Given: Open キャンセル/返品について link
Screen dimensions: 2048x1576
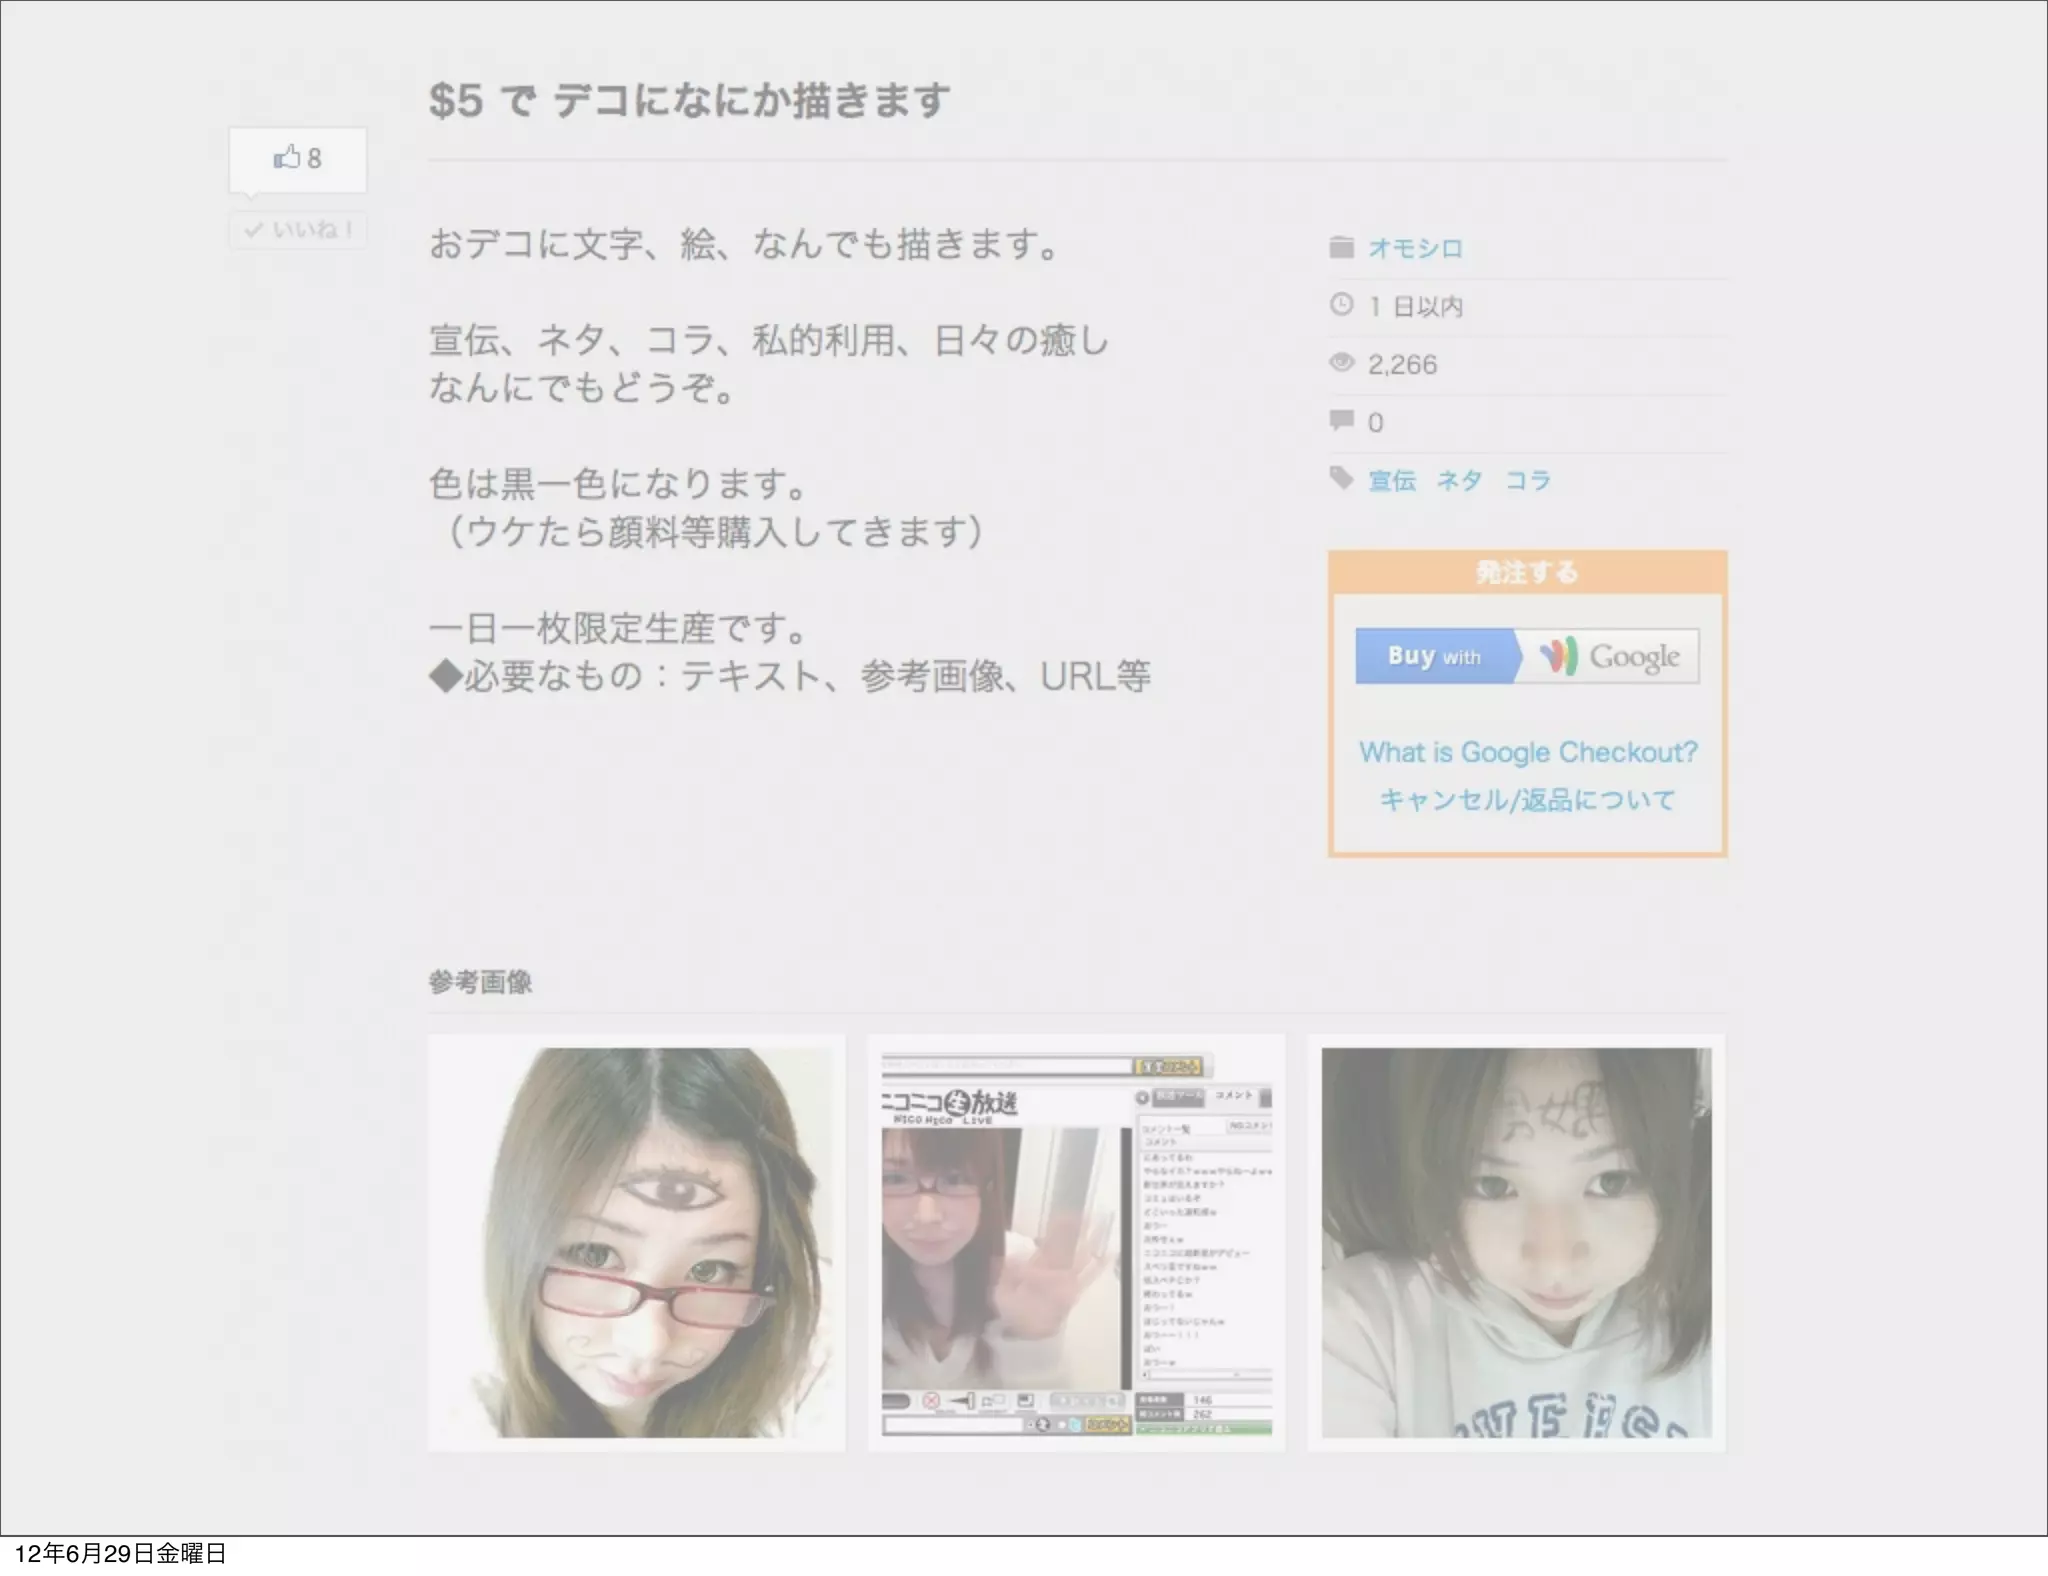Looking at the screenshot, I should point(1526,800).
